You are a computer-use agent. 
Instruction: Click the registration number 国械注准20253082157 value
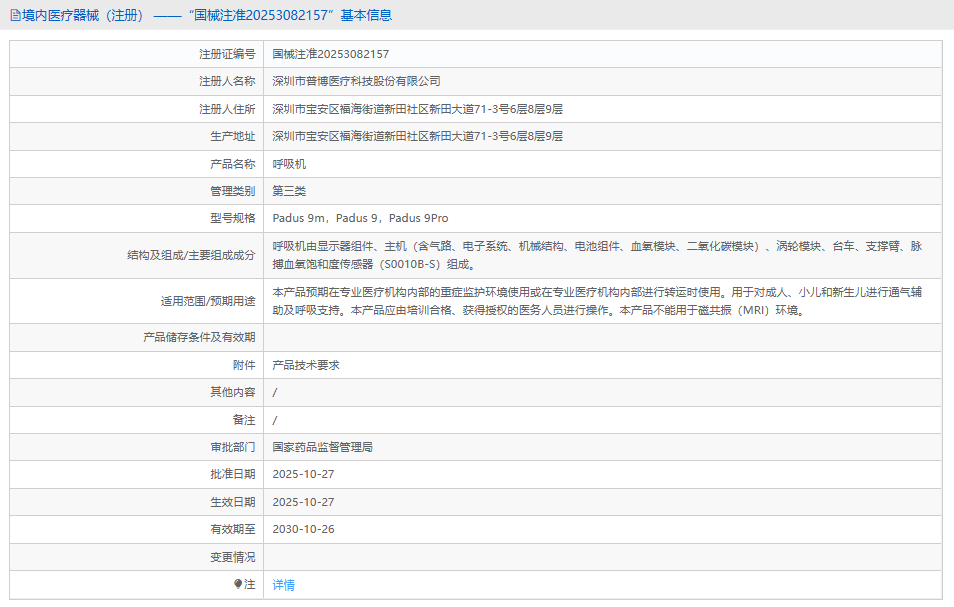coord(331,54)
